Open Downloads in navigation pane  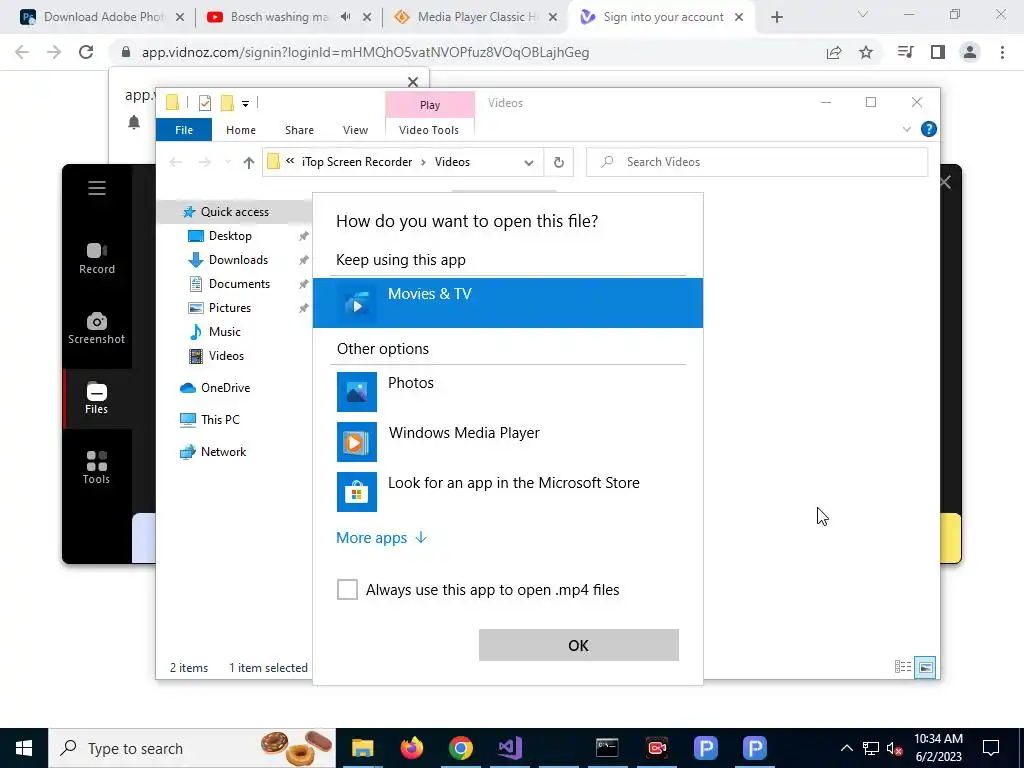point(238,260)
